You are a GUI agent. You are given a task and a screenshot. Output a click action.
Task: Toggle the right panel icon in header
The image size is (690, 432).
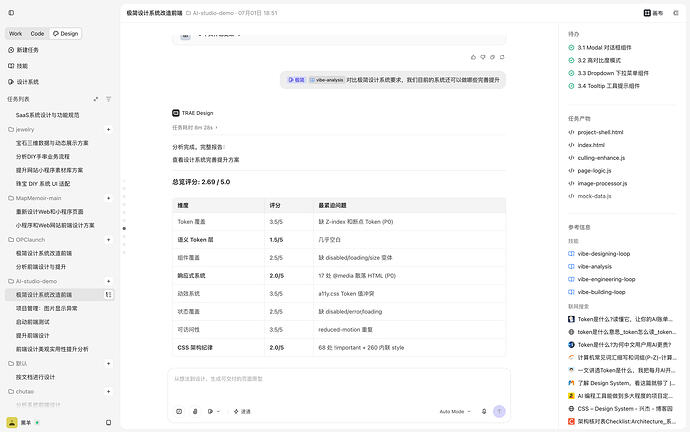[x=676, y=13]
